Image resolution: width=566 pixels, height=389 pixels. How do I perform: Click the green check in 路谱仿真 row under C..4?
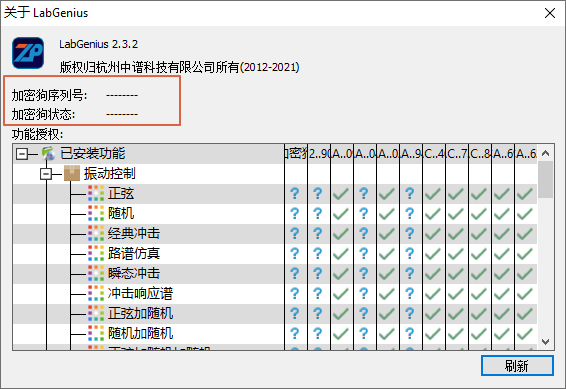pyautogui.click(x=432, y=254)
